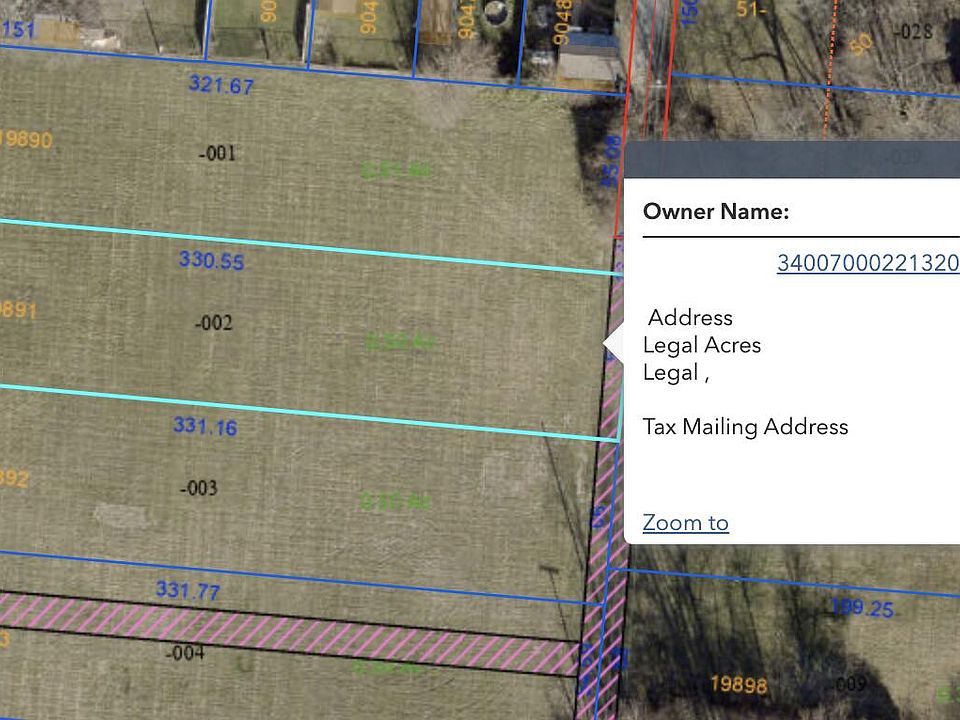
Task: Click the Tax Mailing Address text
Action: (x=746, y=427)
